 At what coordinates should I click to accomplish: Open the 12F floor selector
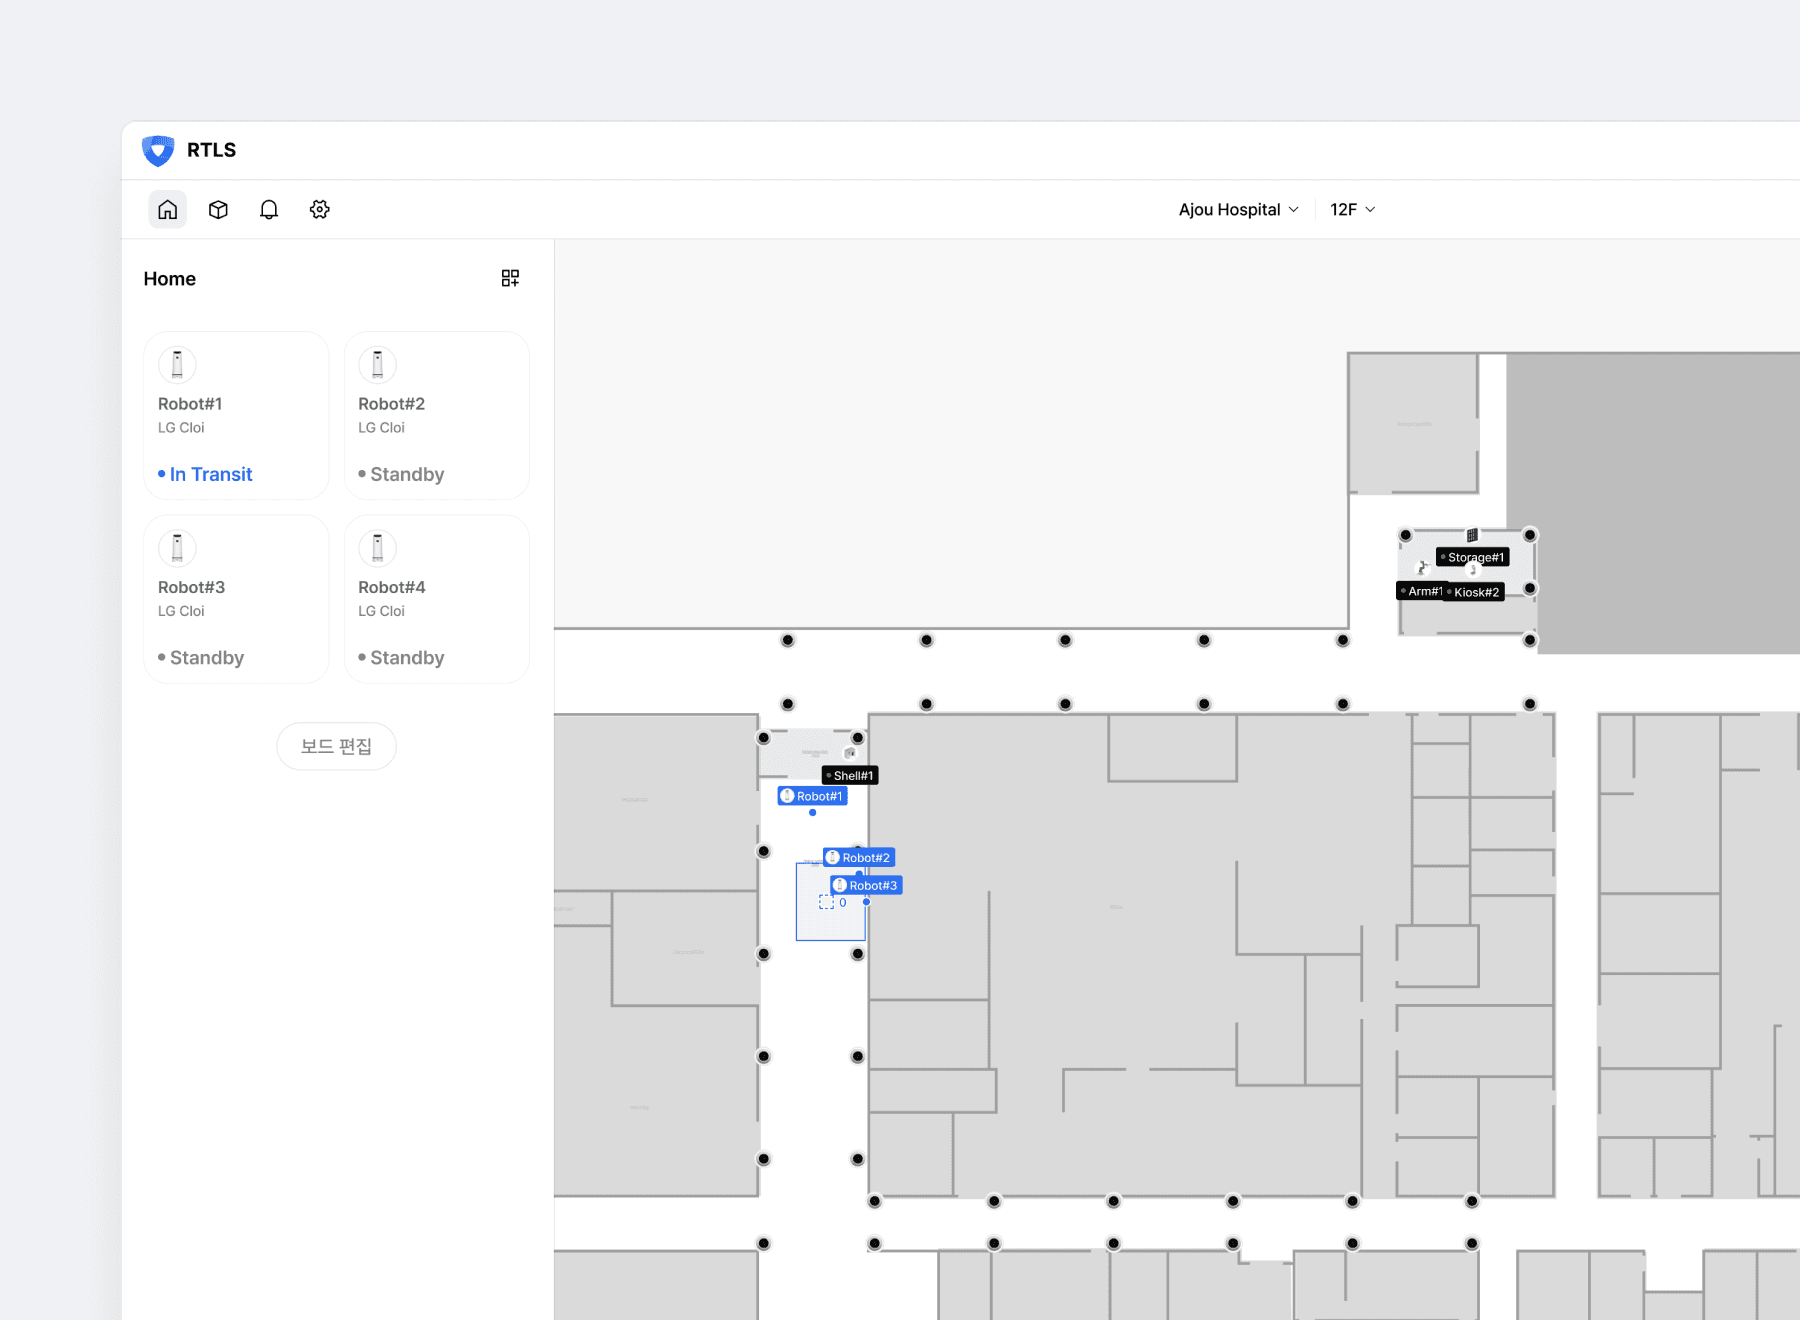point(1352,210)
